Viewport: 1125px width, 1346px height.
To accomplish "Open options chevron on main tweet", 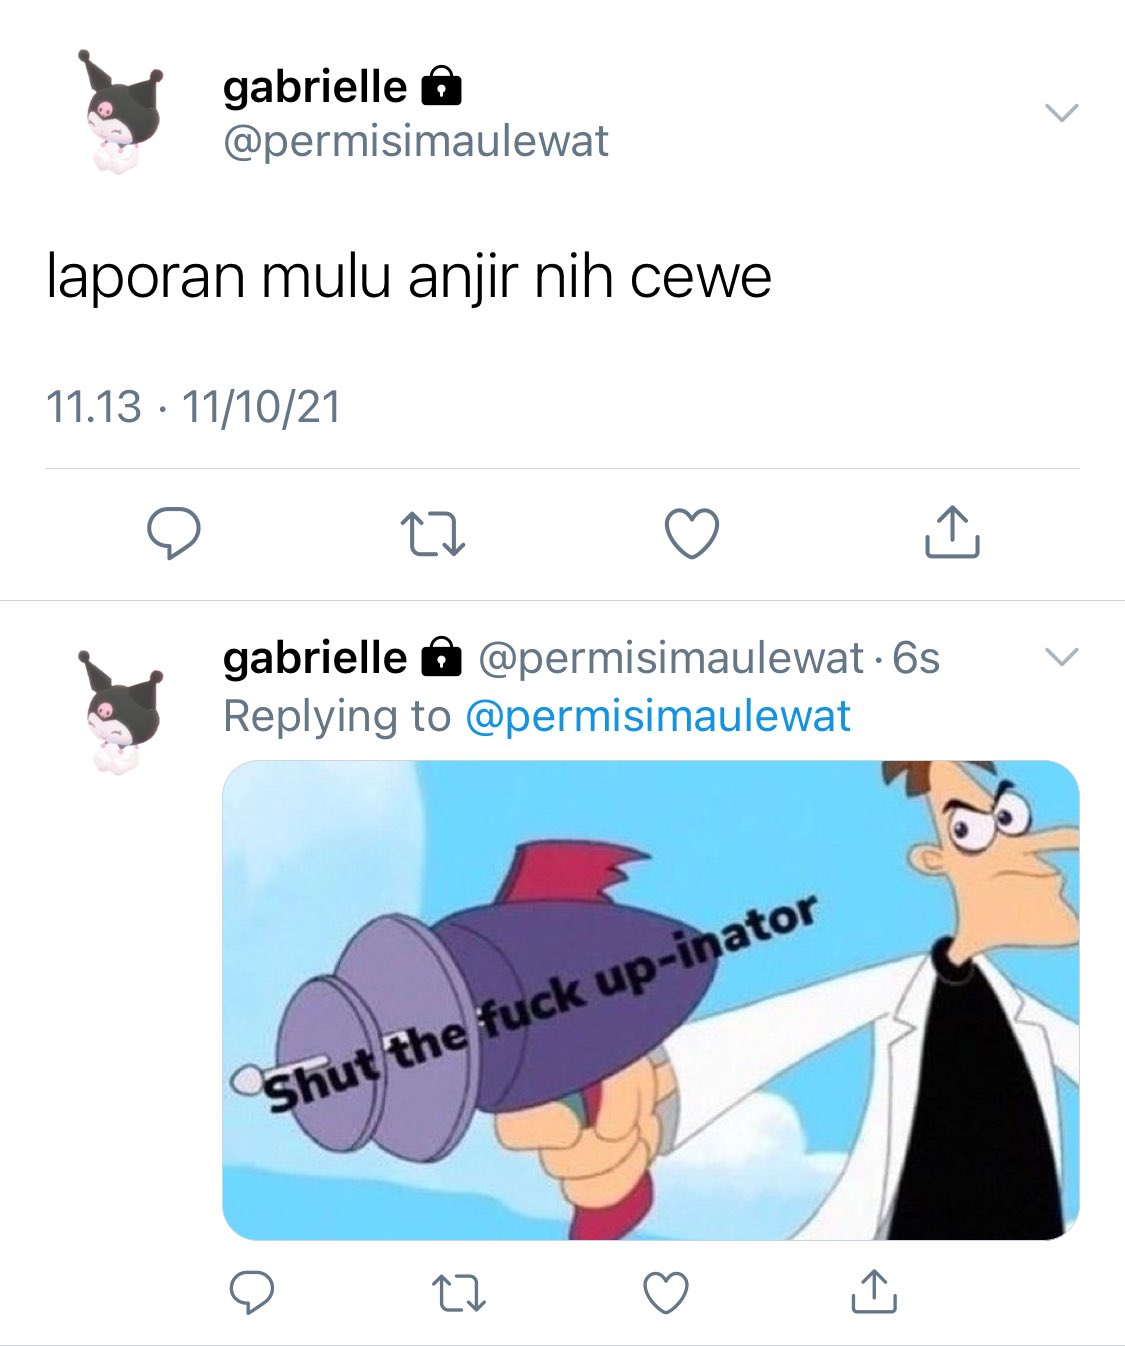I will [x=1061, y=112].
